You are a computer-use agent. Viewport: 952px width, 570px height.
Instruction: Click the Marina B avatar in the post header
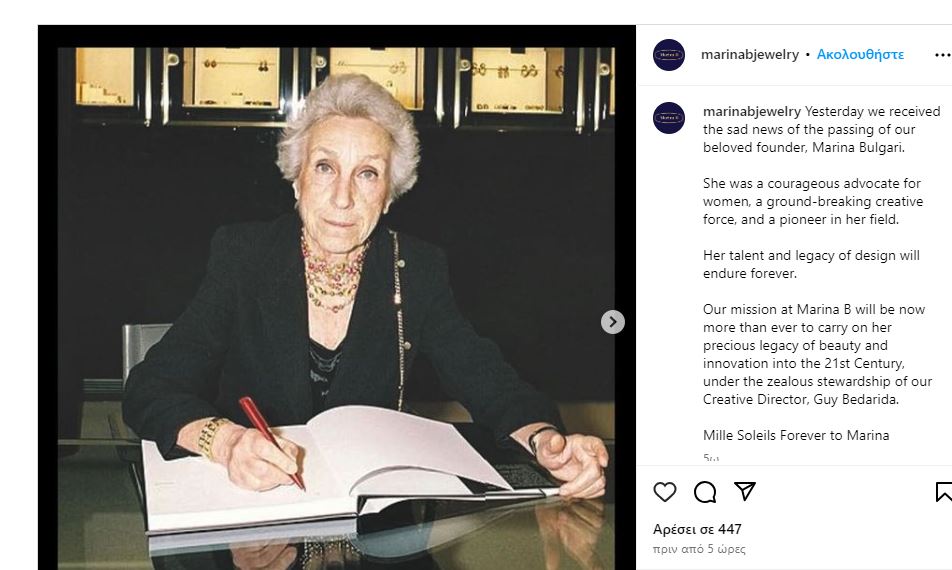pos(669,55)
